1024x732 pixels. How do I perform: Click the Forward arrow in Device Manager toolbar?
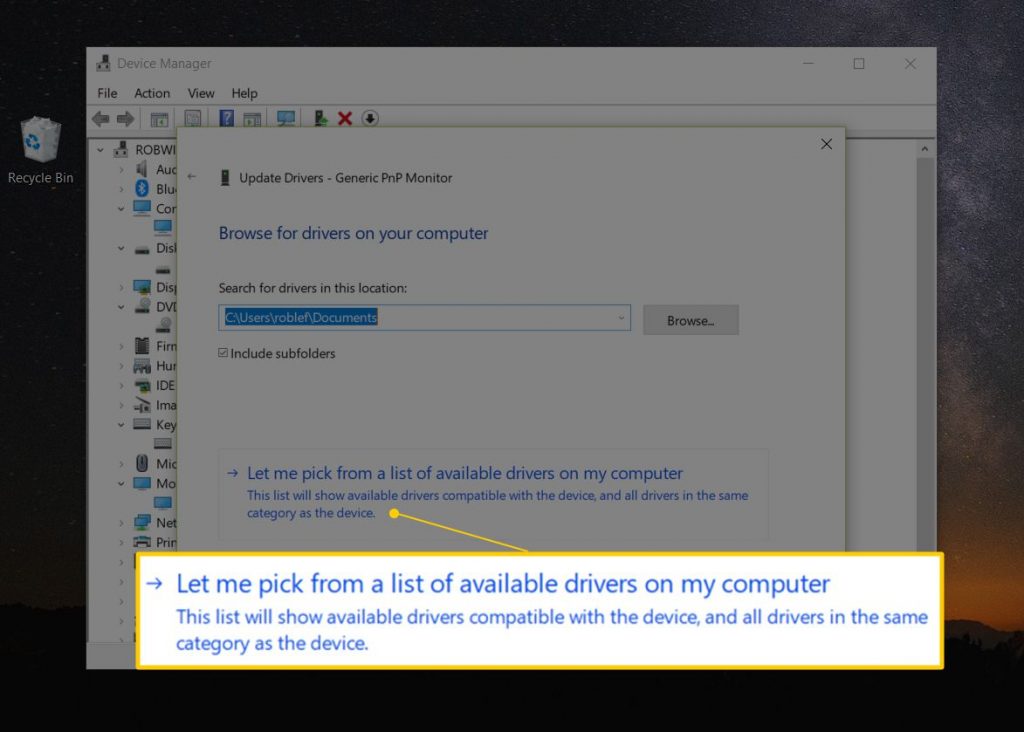pos(125,118)
